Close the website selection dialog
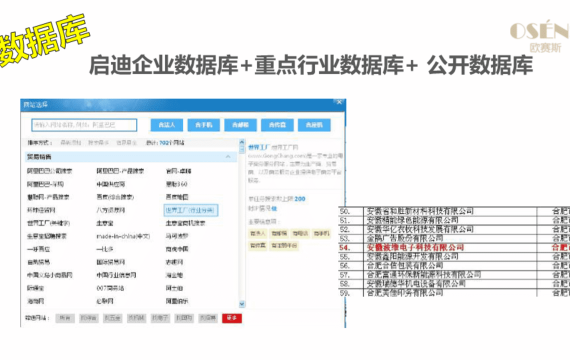The height and width of the screenshot is (360, 570). [x=339, y=102]
